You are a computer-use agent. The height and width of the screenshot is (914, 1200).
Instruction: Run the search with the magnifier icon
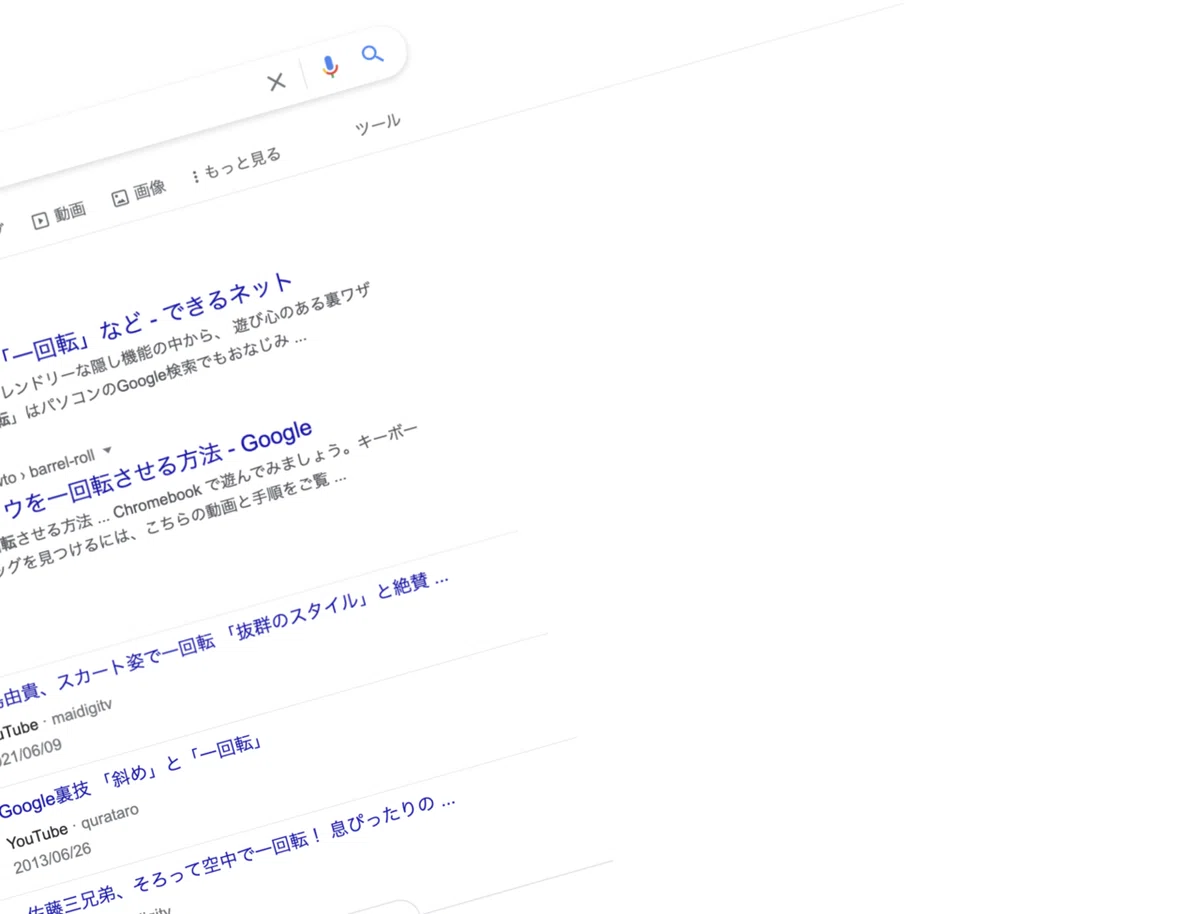[x=372, y=54]
